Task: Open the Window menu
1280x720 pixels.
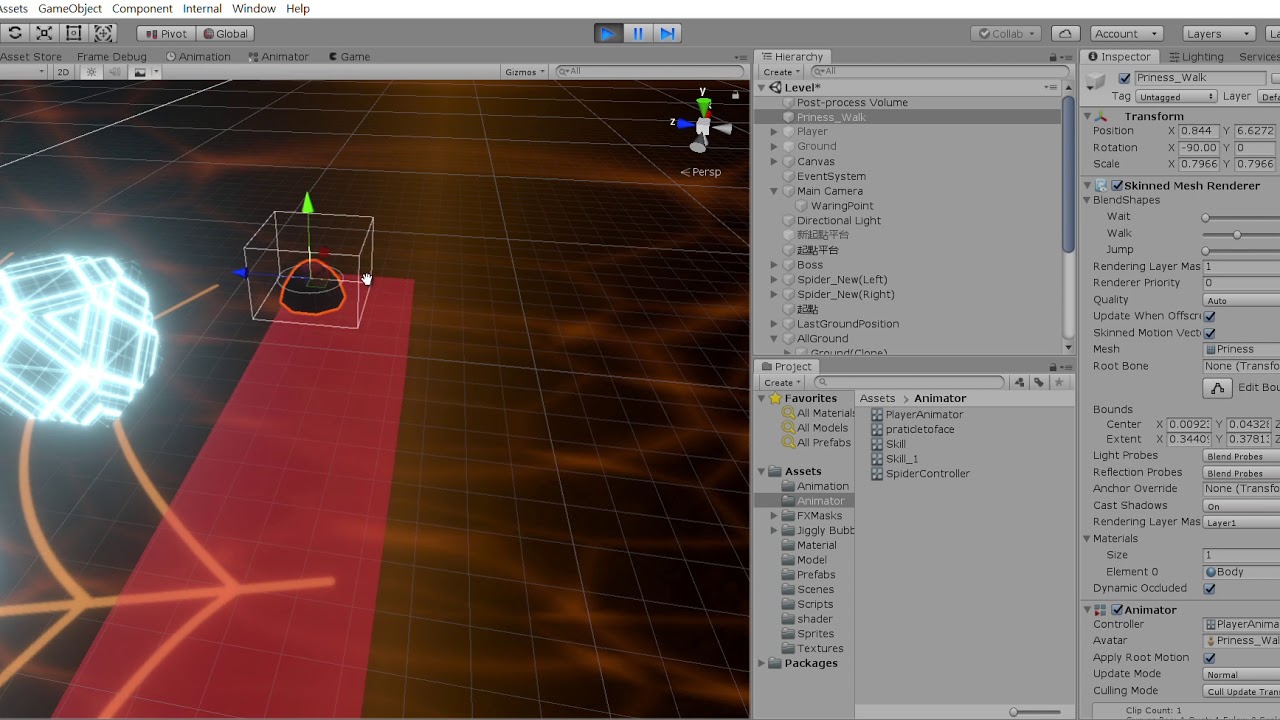Action: point(254,9)
